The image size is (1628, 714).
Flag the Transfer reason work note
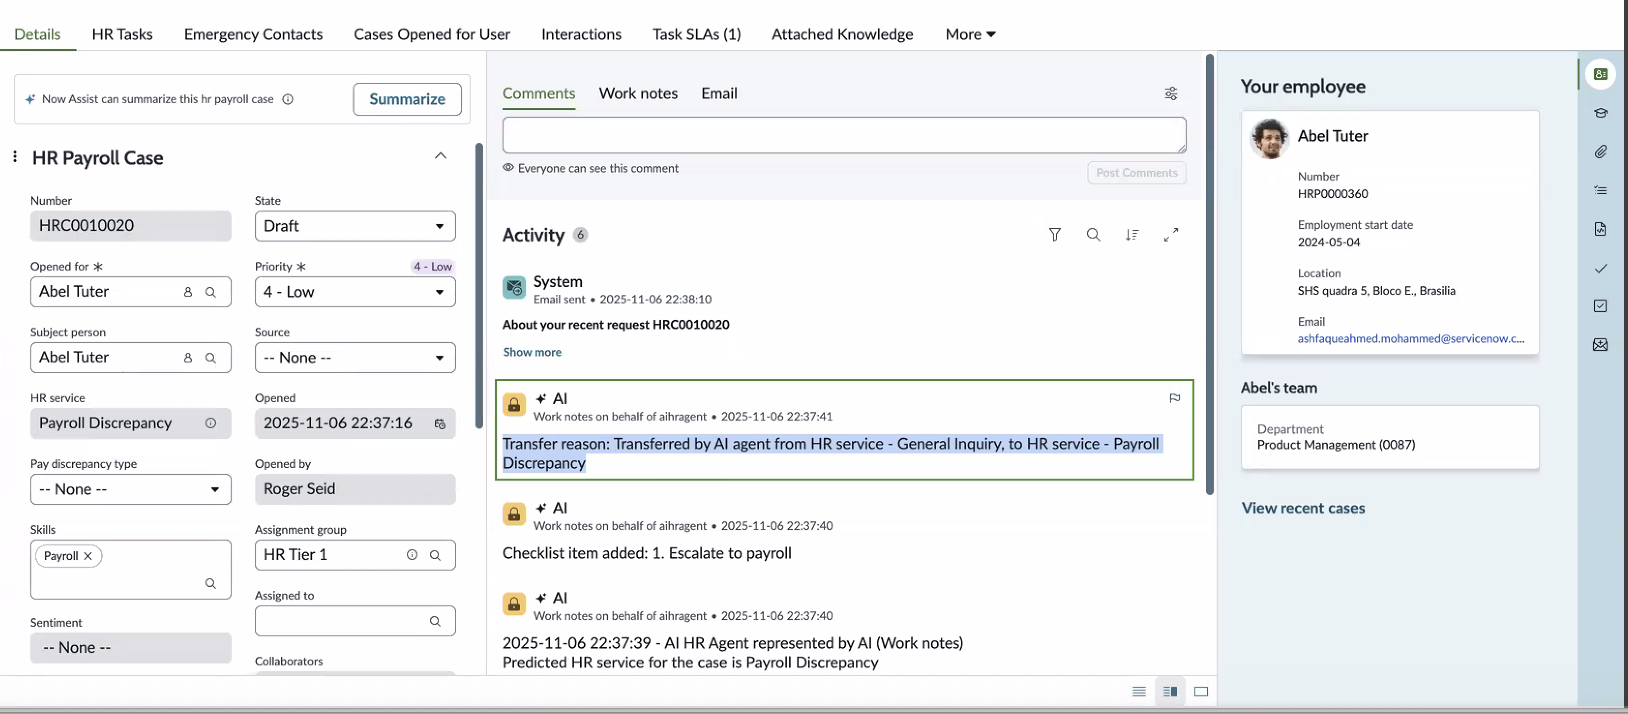[x=1175, y=398]
